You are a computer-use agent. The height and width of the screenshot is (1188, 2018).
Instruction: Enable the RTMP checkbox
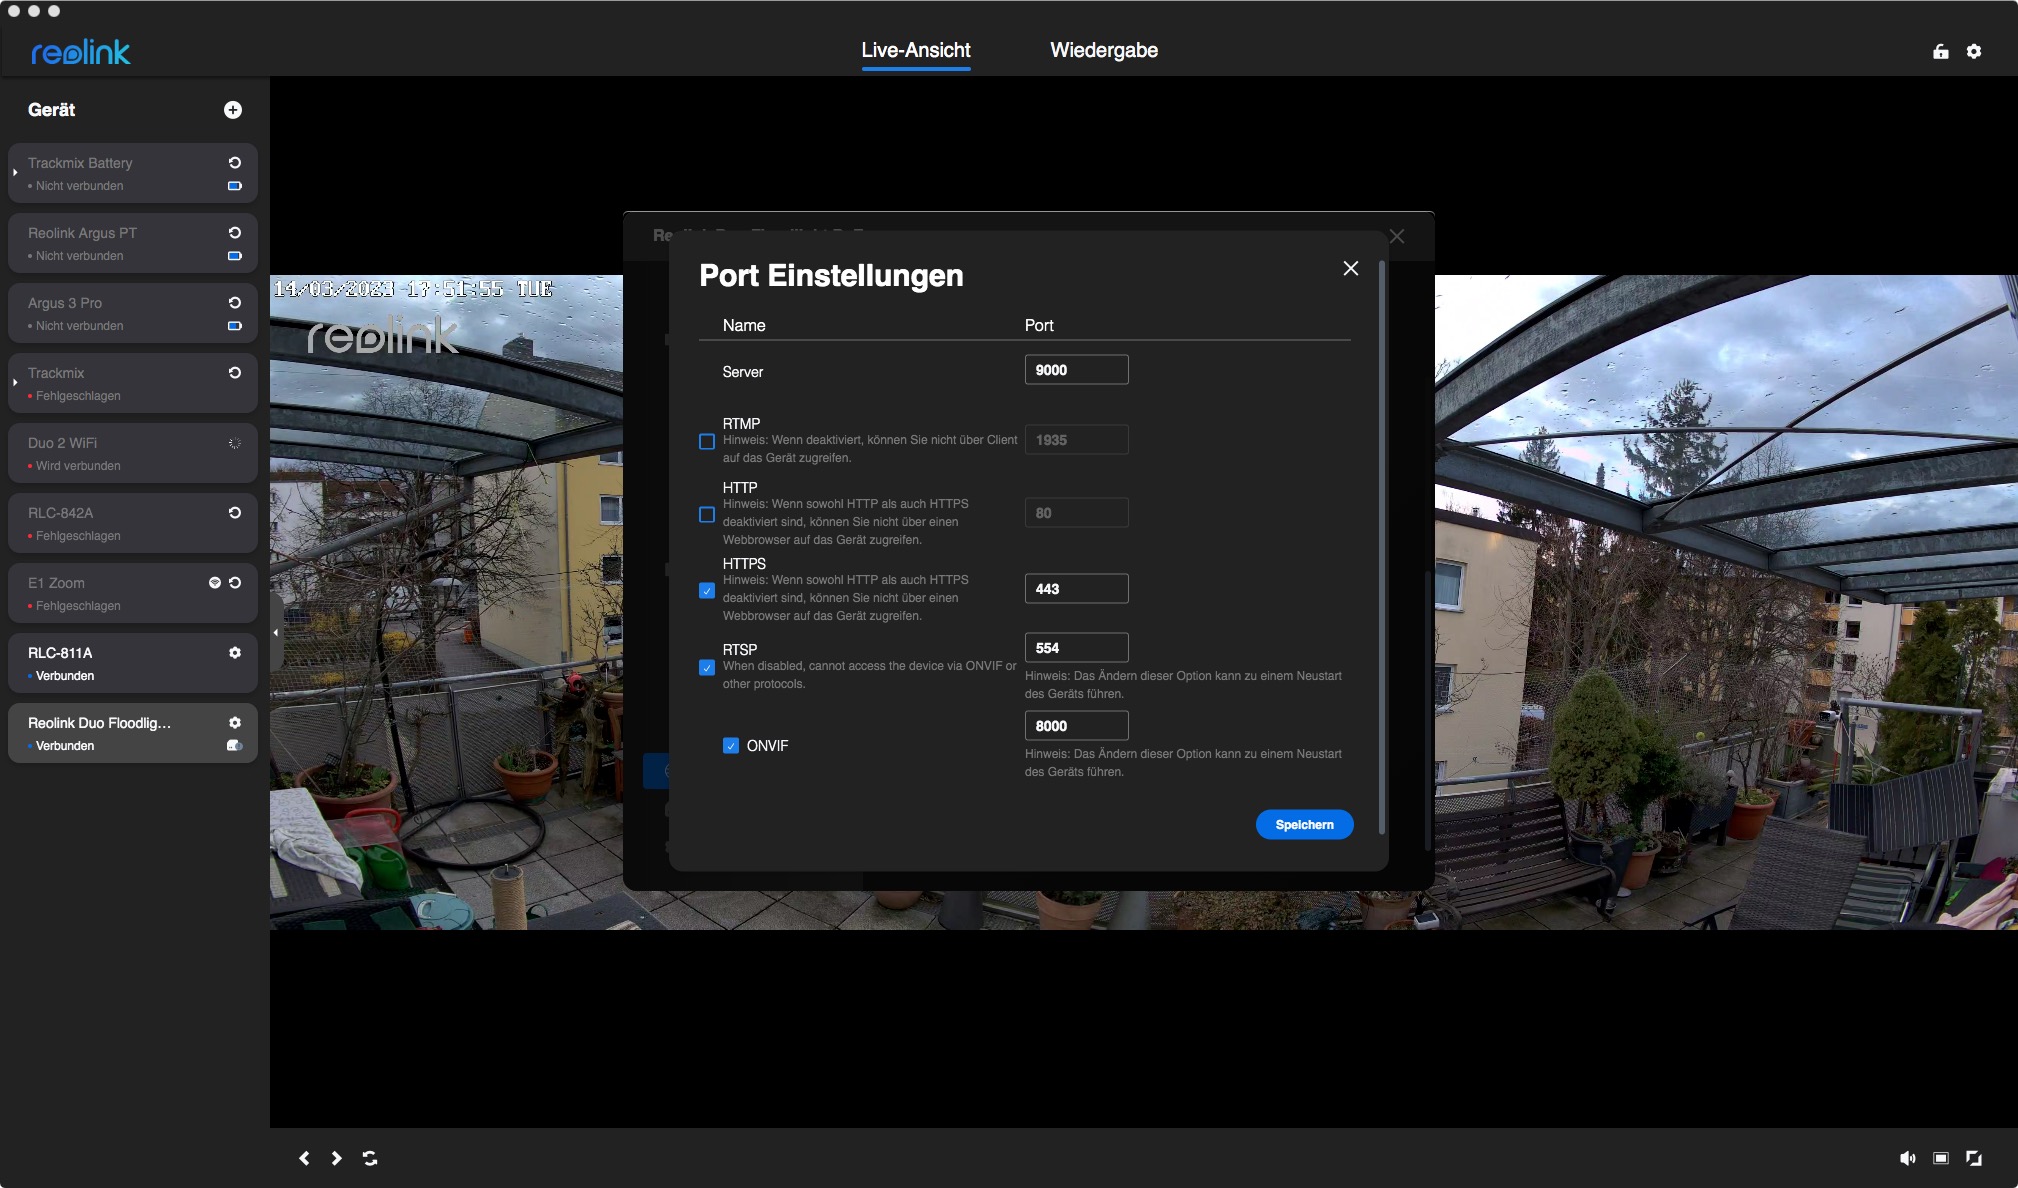point(707,441)
